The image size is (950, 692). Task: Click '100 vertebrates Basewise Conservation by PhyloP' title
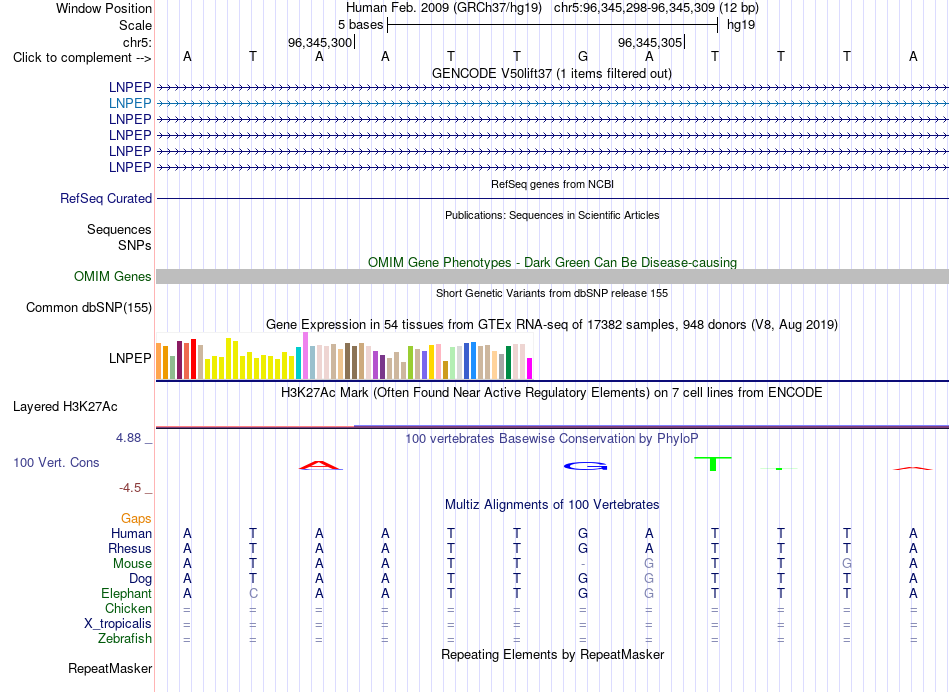tap(552, 439)
